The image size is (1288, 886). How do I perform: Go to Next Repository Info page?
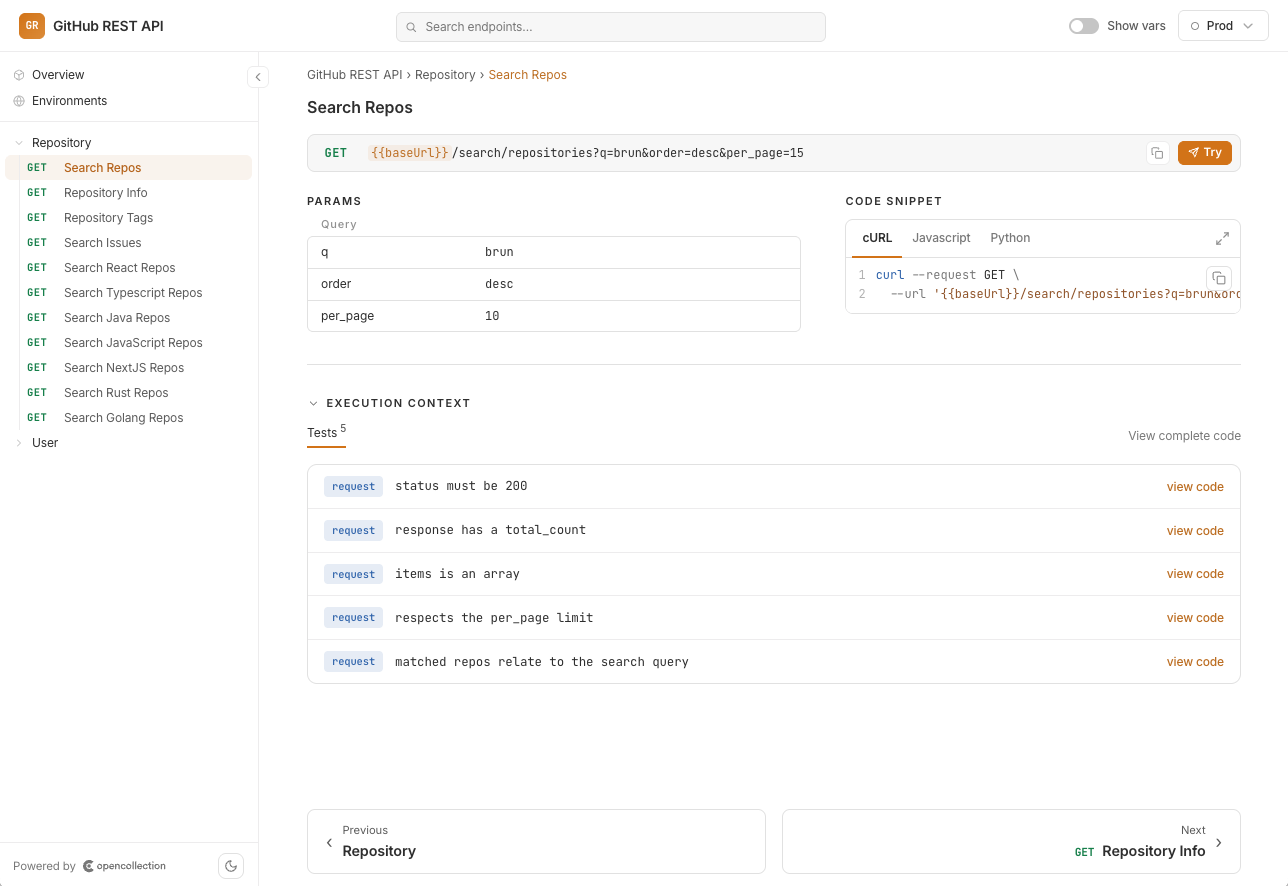[1011, 841]
